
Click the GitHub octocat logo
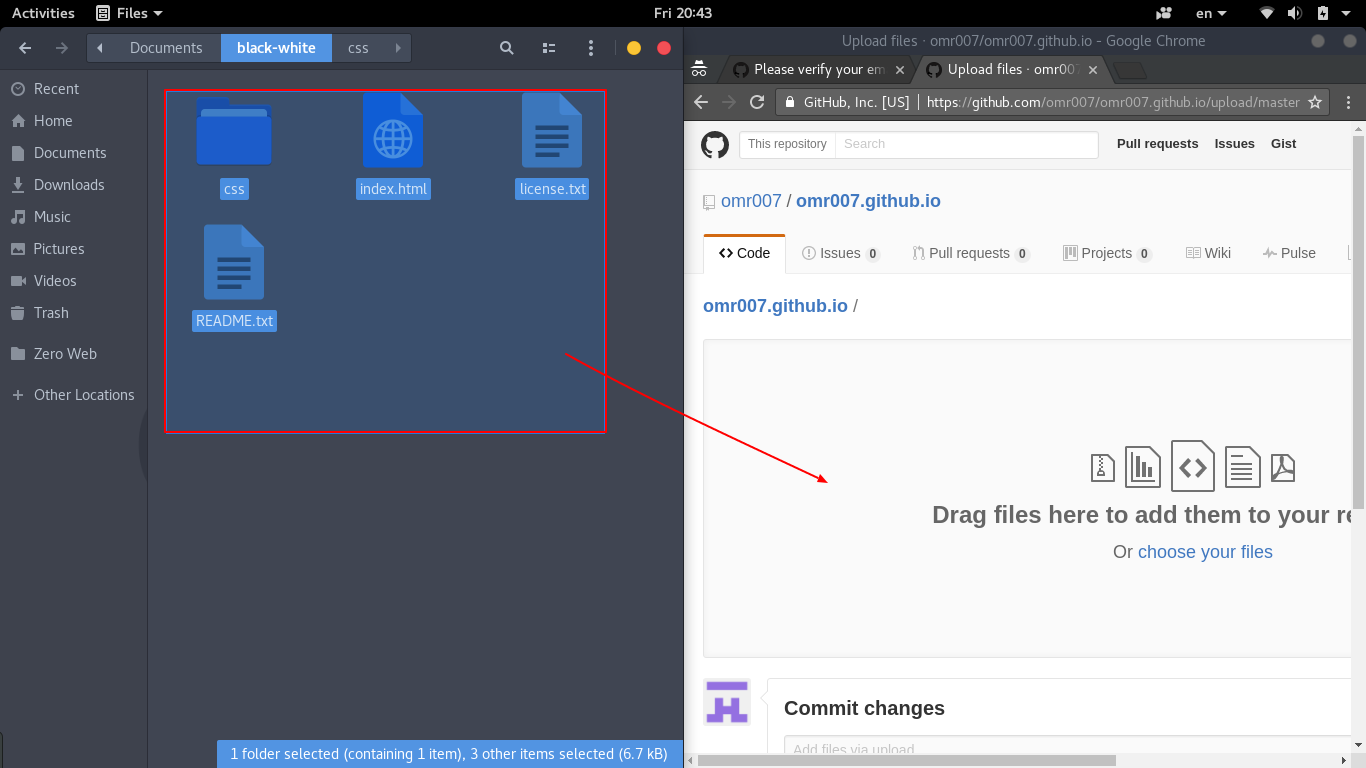click(715, 145)
